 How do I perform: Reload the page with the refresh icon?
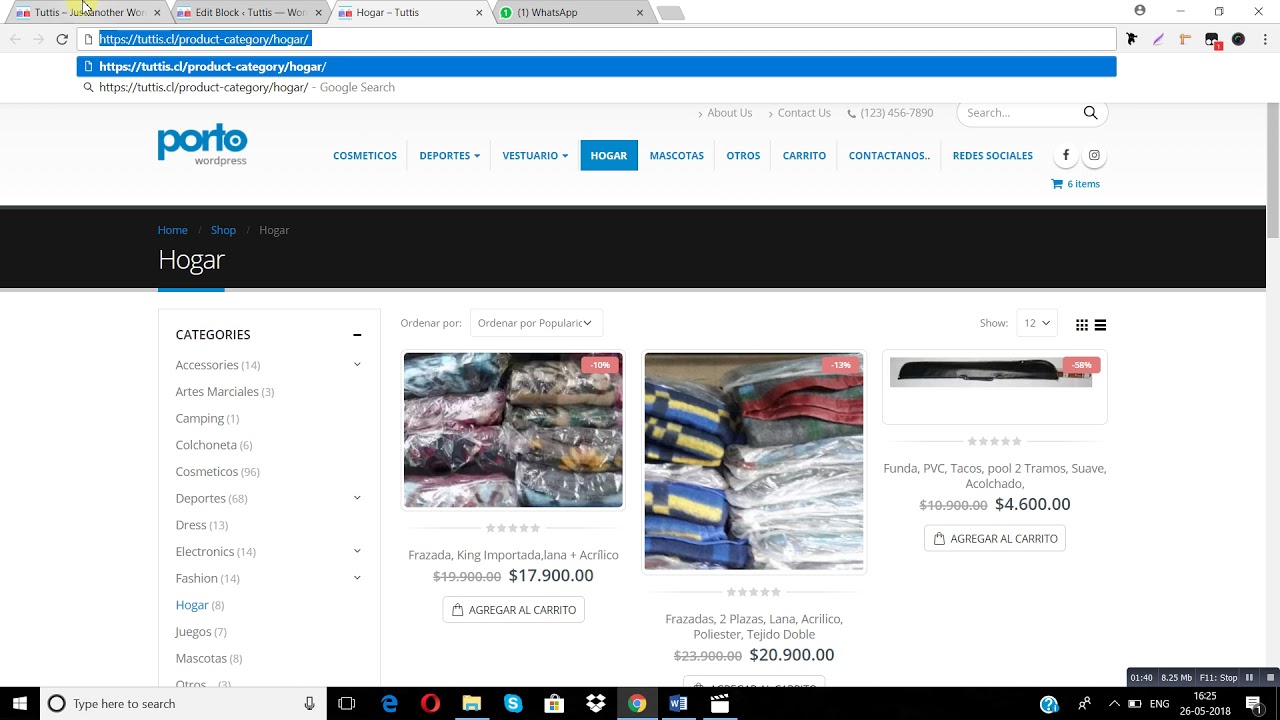tap(62, 39)
